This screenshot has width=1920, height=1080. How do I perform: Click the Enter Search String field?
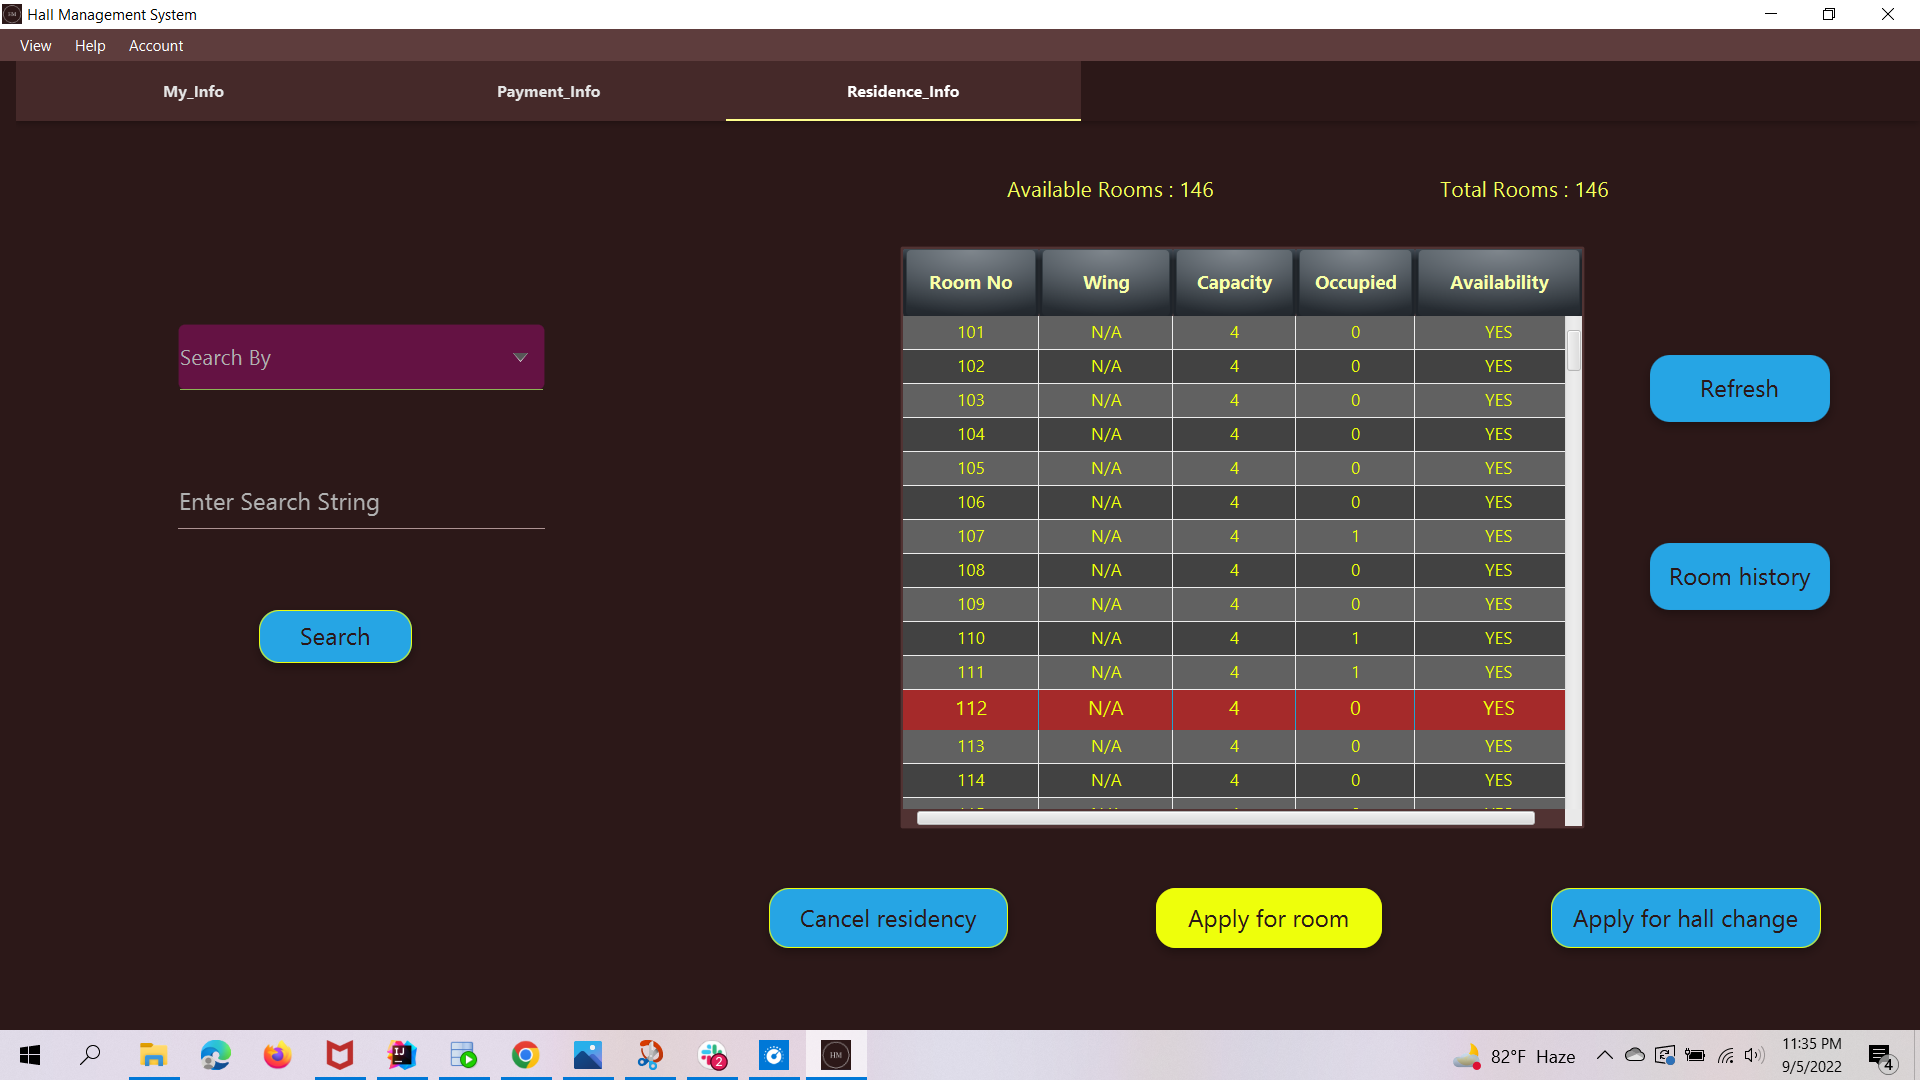click(x=360, y=501)
